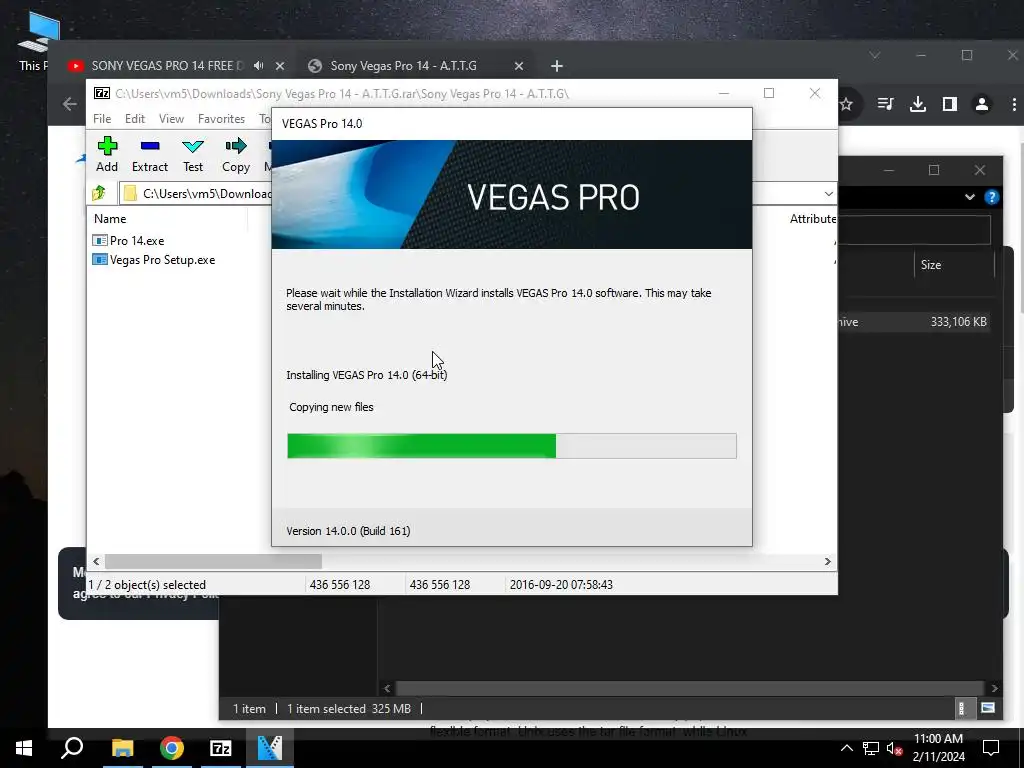
Task: Open File Explorer help icon
Action: coord(991,197)
